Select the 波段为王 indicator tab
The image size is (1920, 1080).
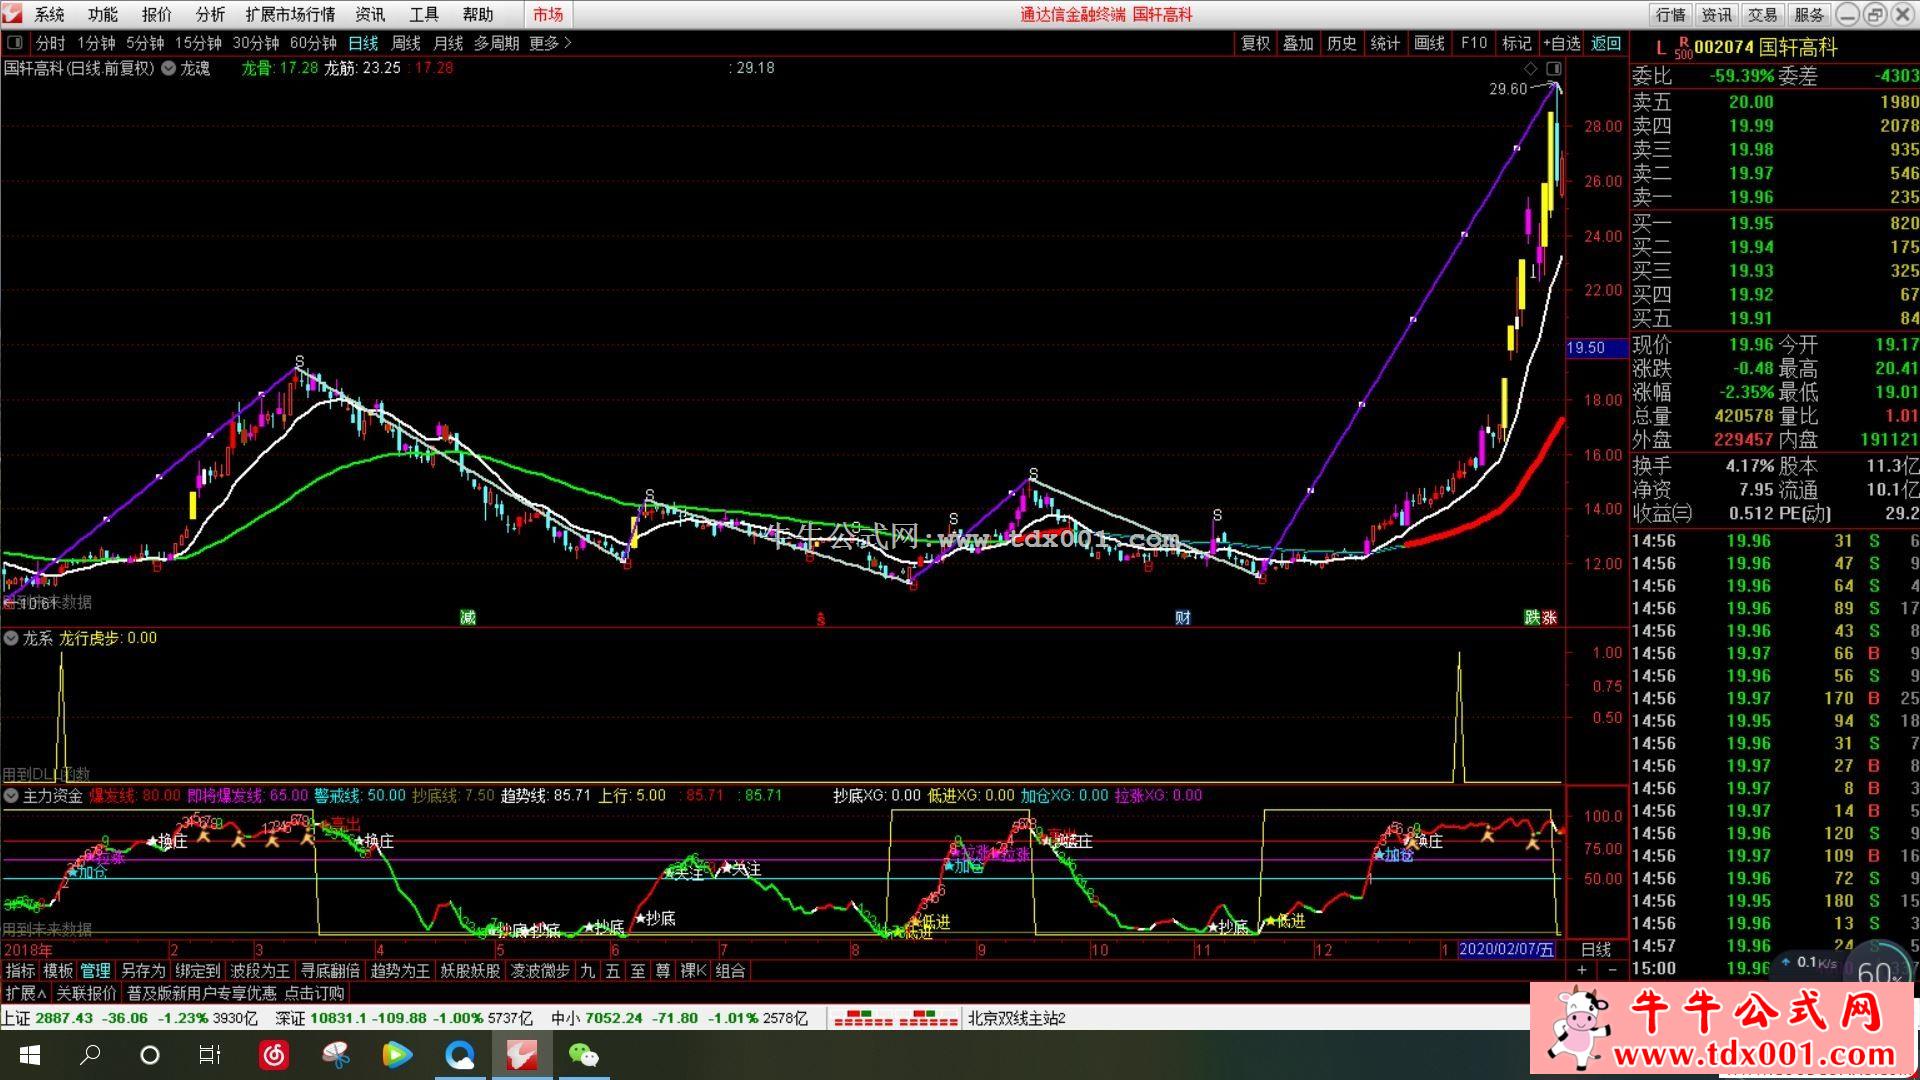click(x=260, y=971)
